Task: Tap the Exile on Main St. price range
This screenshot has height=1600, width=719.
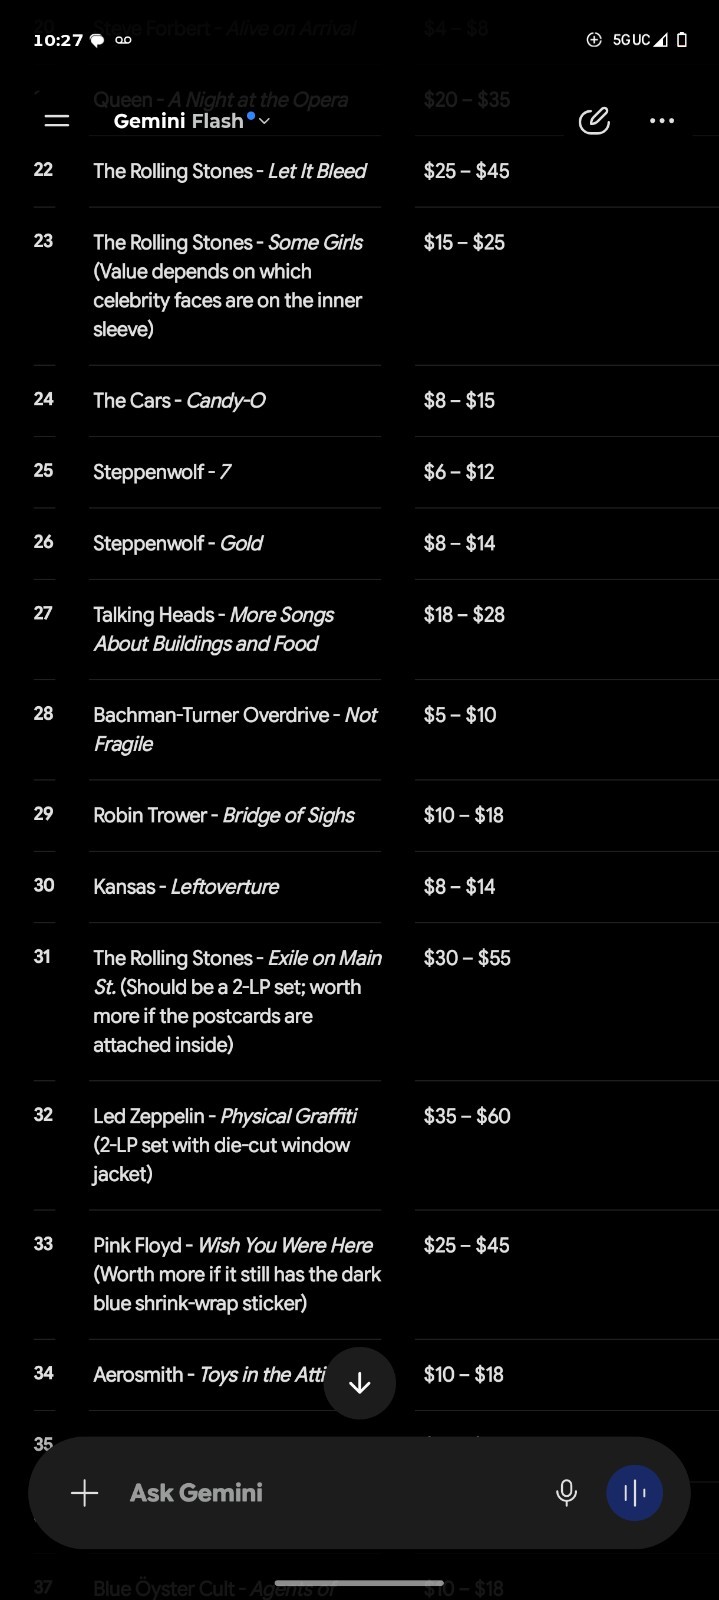Action: pos(467,958)
